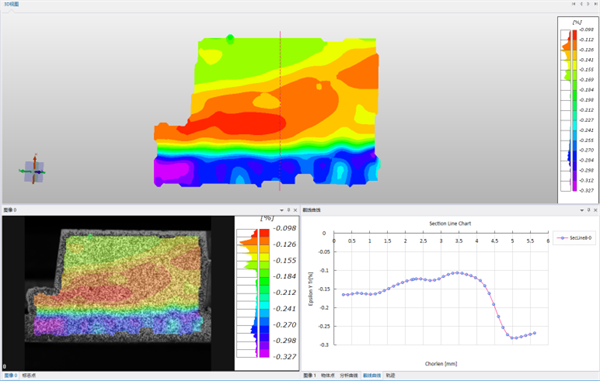The height and width of the screenshot is (381, 600).
Task: Click the red swatch atop 3D colorbar
Action: coord(574,35)
